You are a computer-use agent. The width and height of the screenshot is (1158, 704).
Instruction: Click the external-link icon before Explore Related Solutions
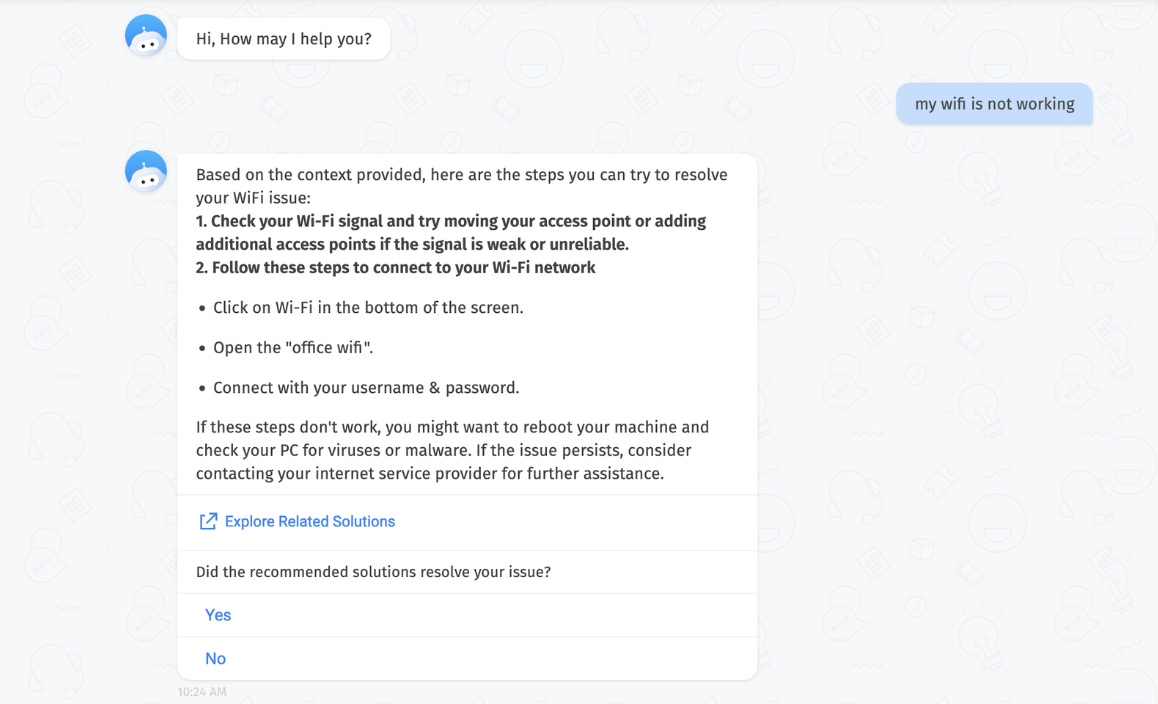pyautogui.click(x=208, y=521)
